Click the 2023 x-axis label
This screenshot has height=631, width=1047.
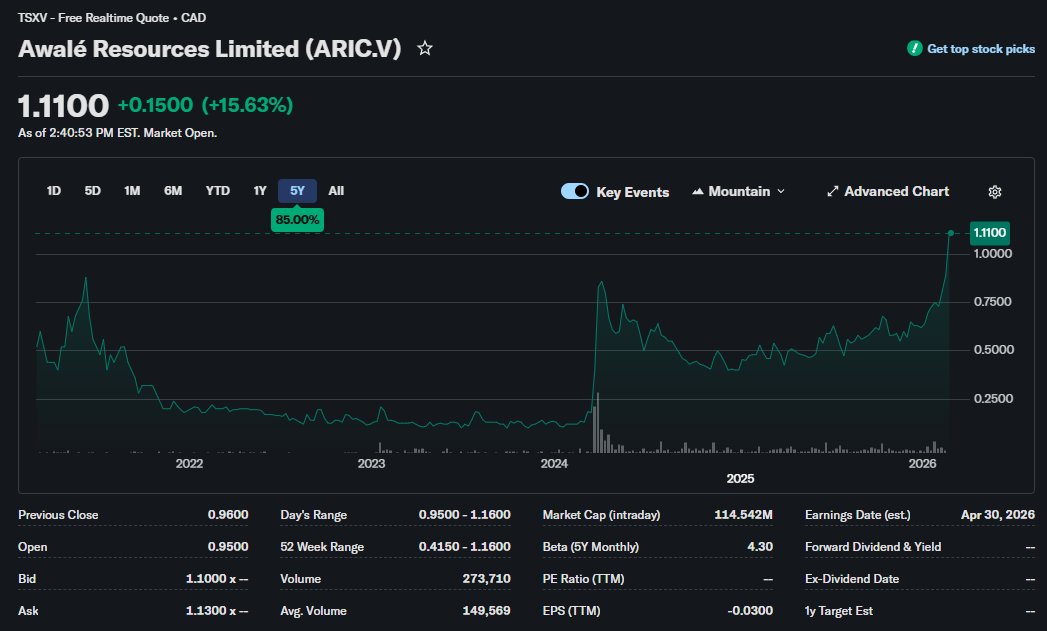[371, 463]
